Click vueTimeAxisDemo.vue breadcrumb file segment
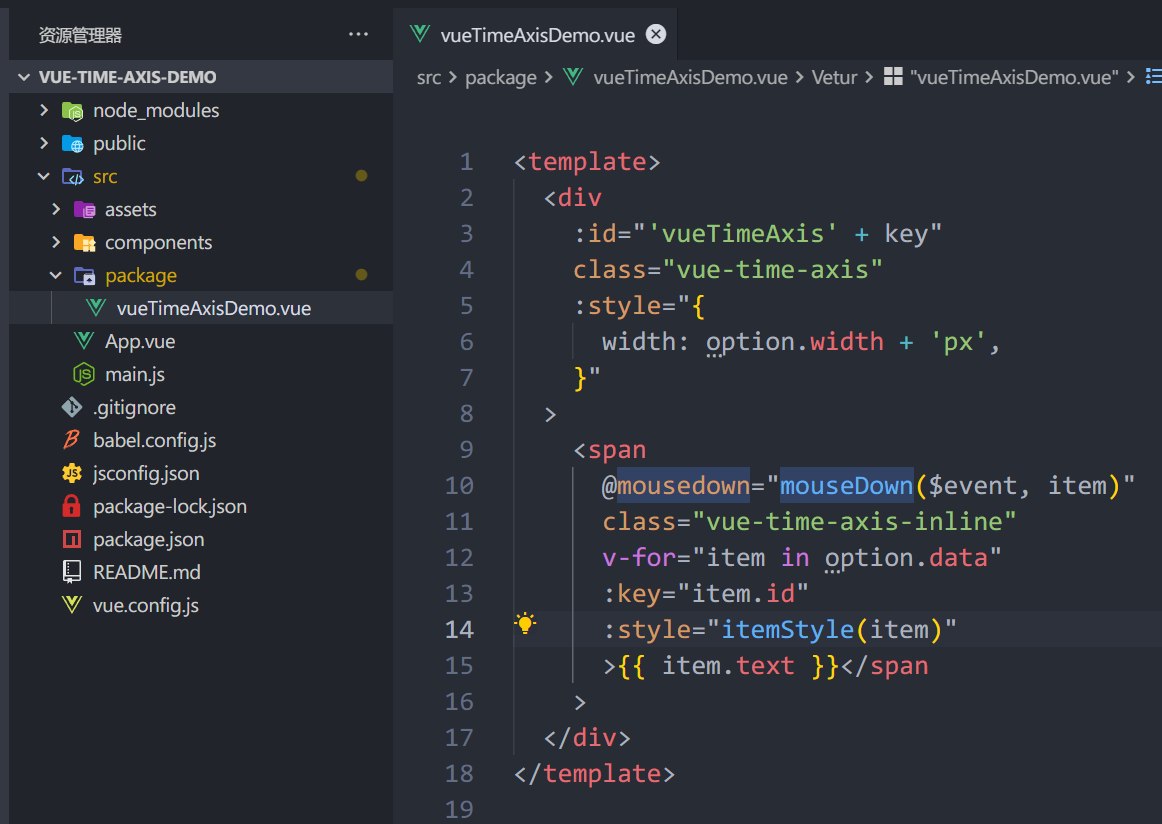 pyautogui.click(x=691, y=77)
